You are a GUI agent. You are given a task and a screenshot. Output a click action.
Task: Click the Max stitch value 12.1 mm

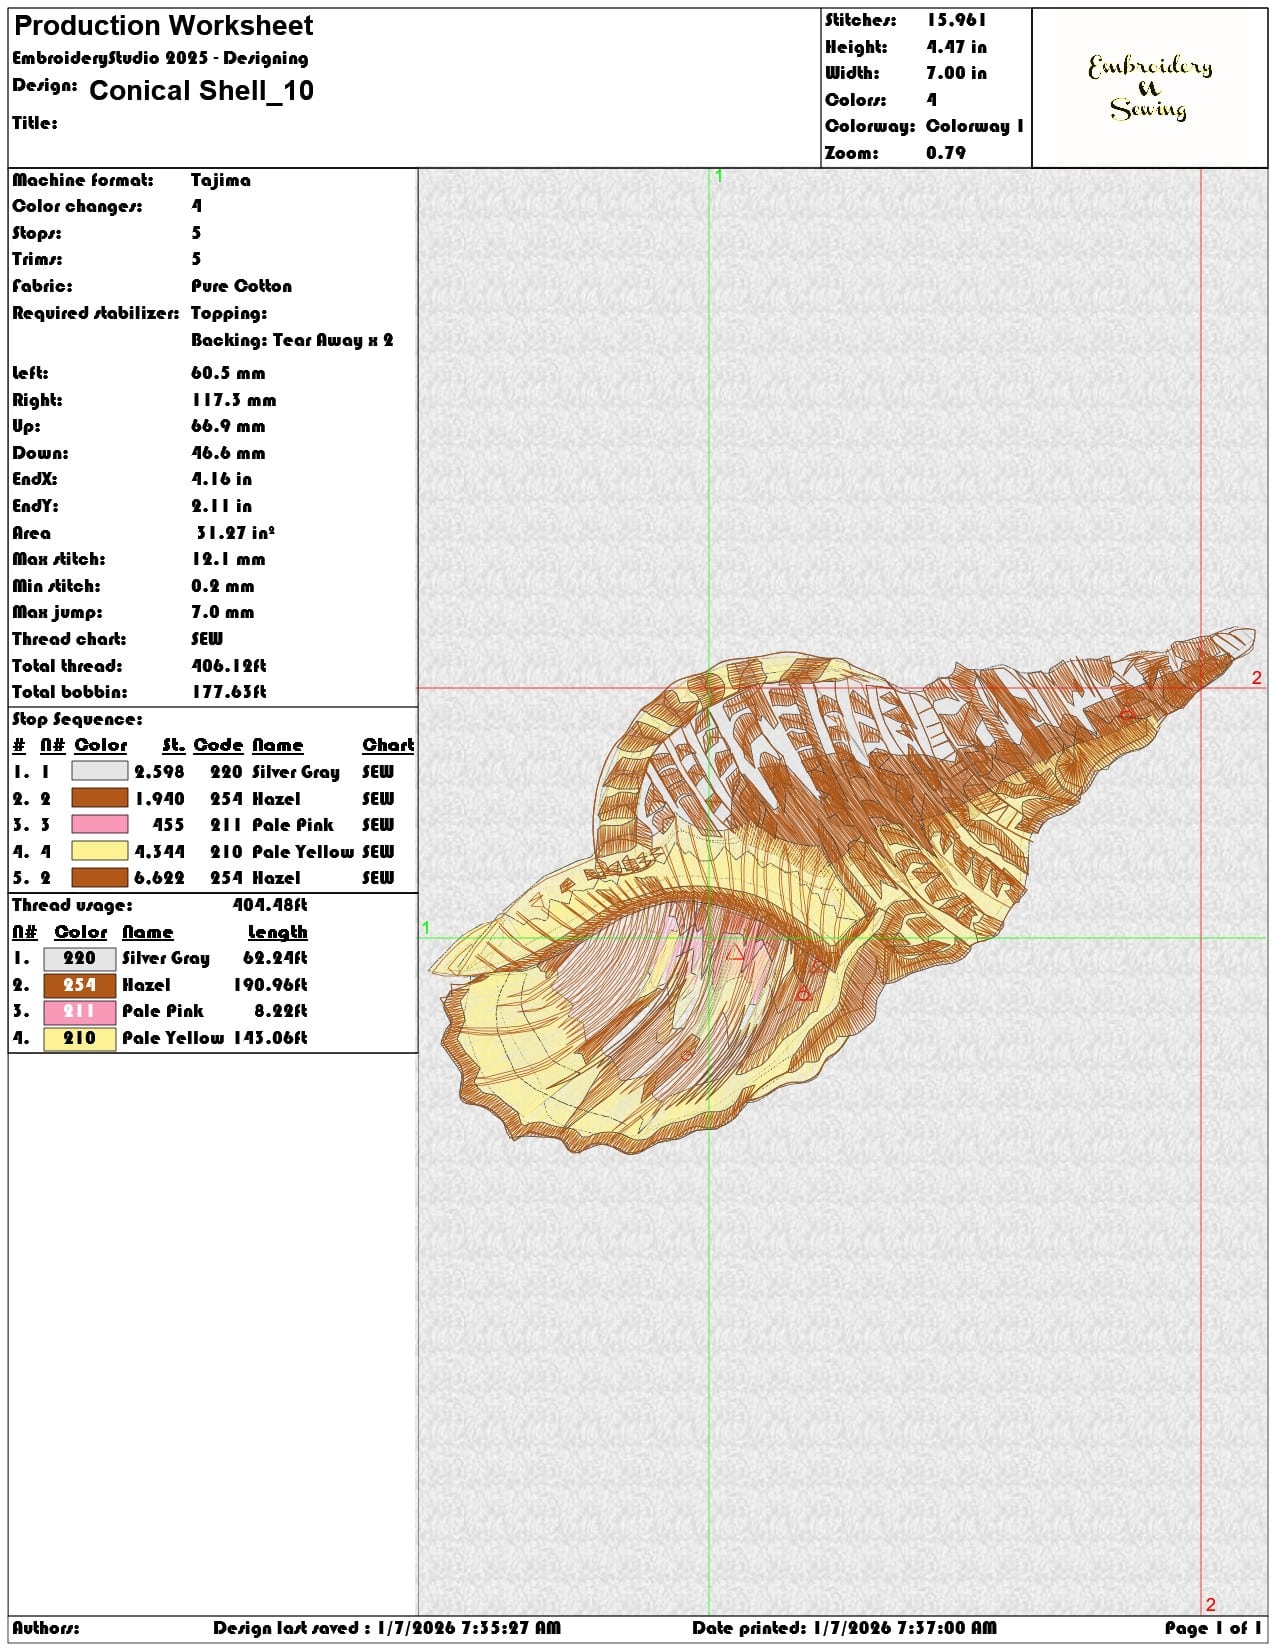(x=228, y=559)
